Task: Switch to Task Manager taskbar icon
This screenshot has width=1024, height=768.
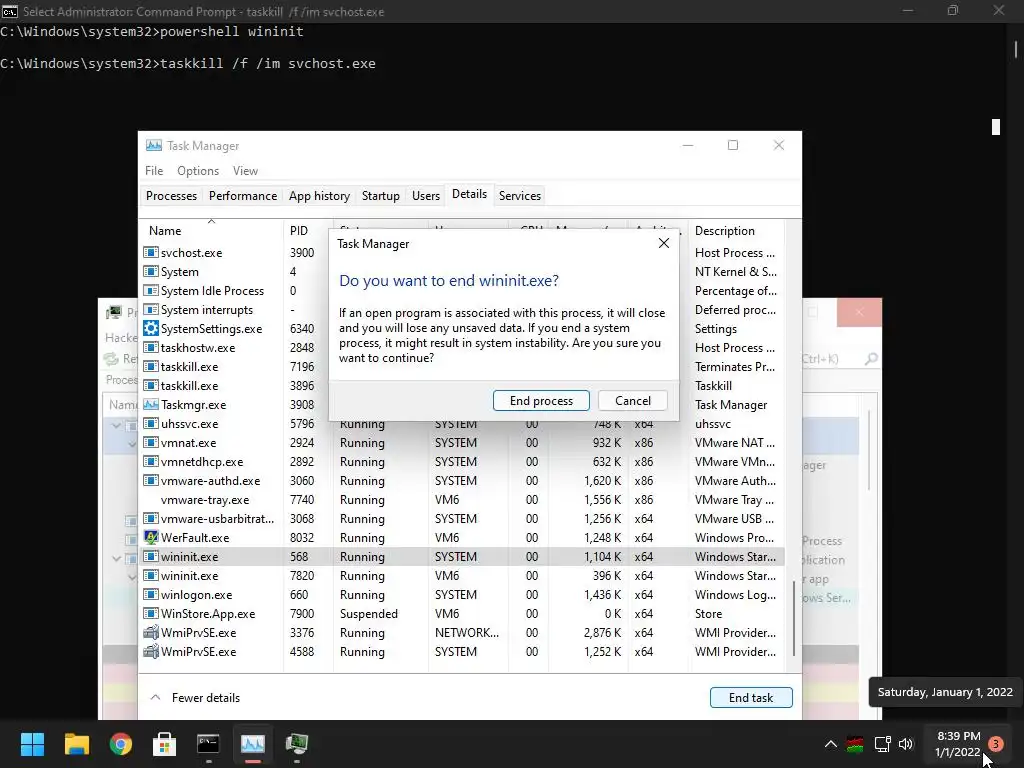Action: pyautogui.click(x=253, y=743)
